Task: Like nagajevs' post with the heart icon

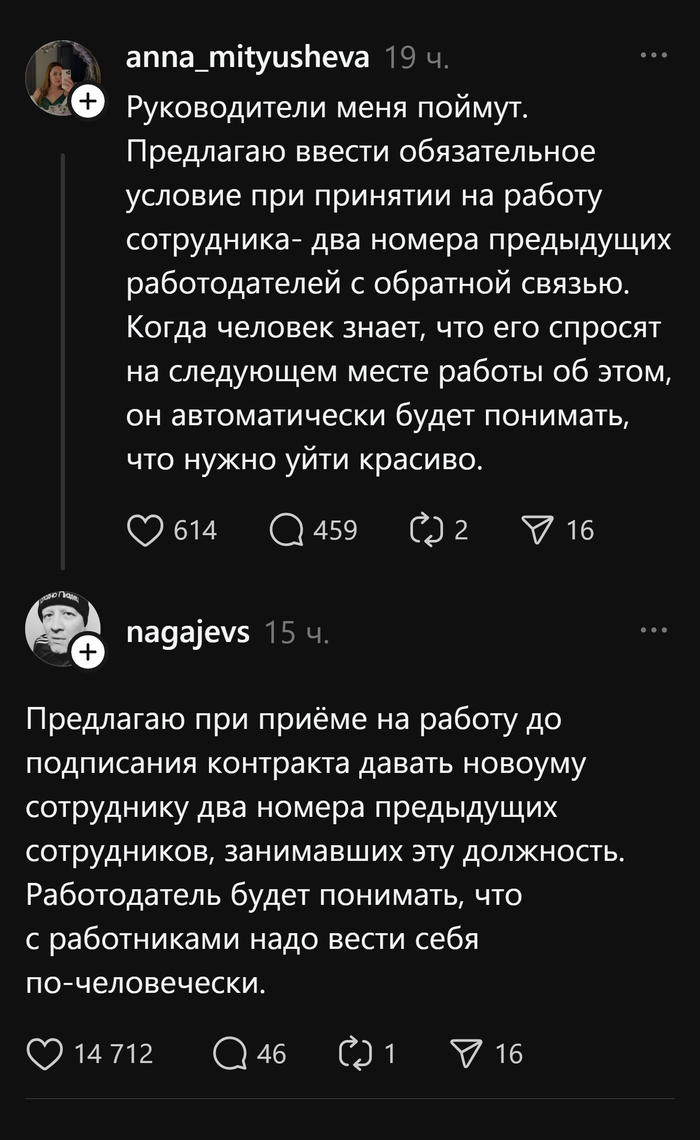Action: point(44,1053)
